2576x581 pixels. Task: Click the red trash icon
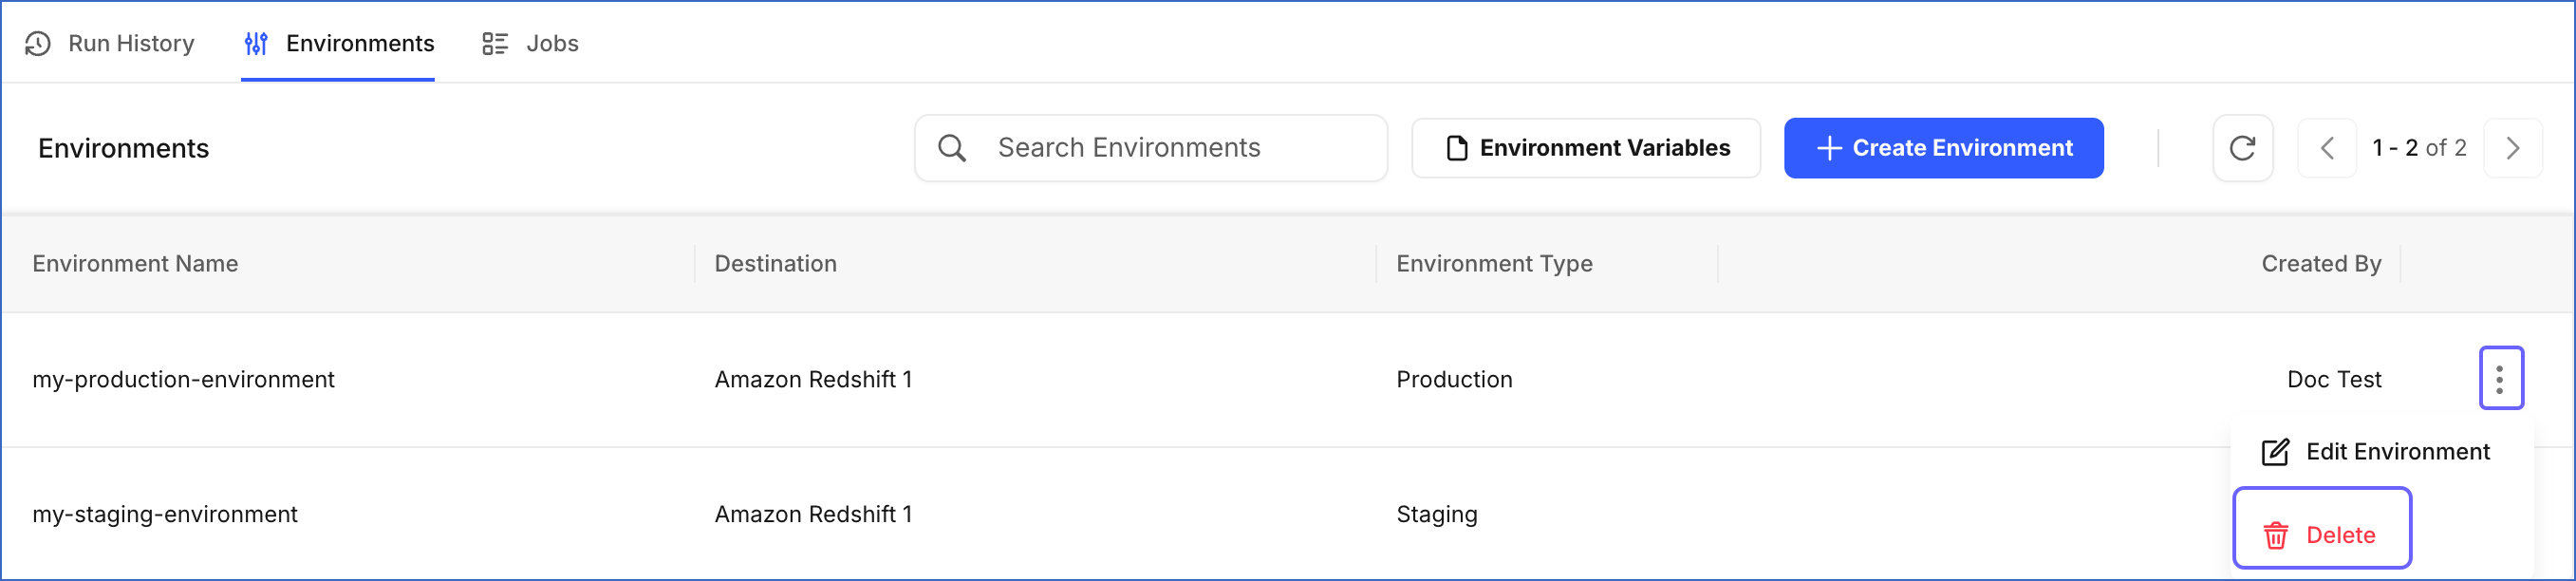point(2276,536)
